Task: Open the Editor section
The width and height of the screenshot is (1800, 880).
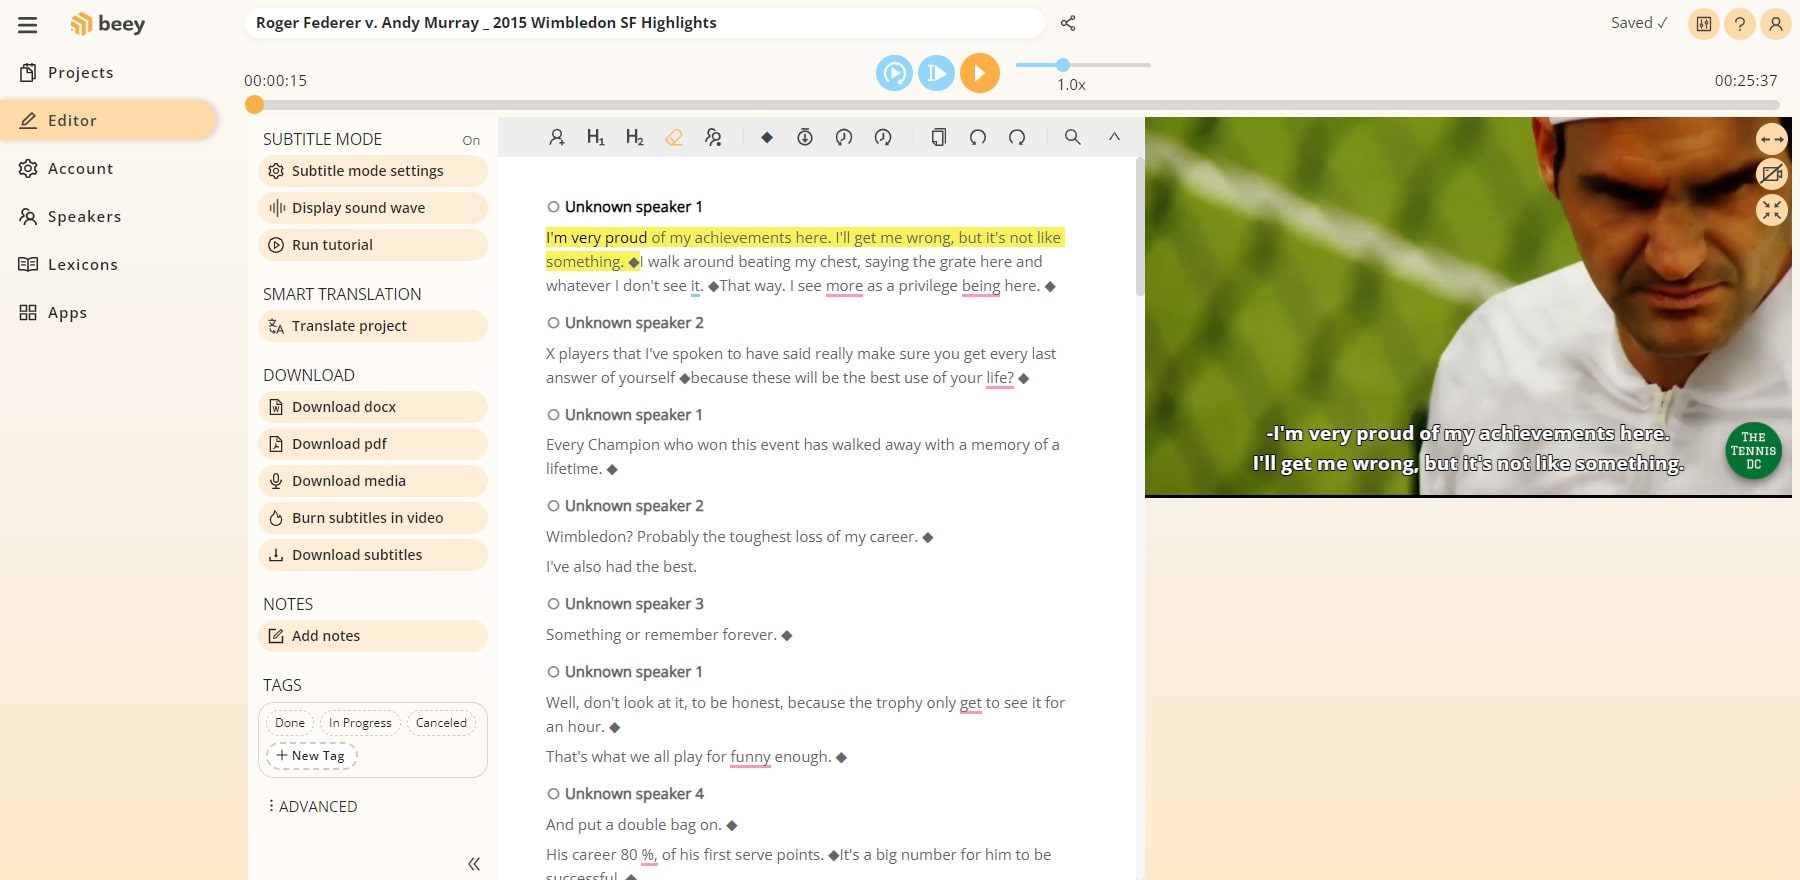Action: (108, 121)
